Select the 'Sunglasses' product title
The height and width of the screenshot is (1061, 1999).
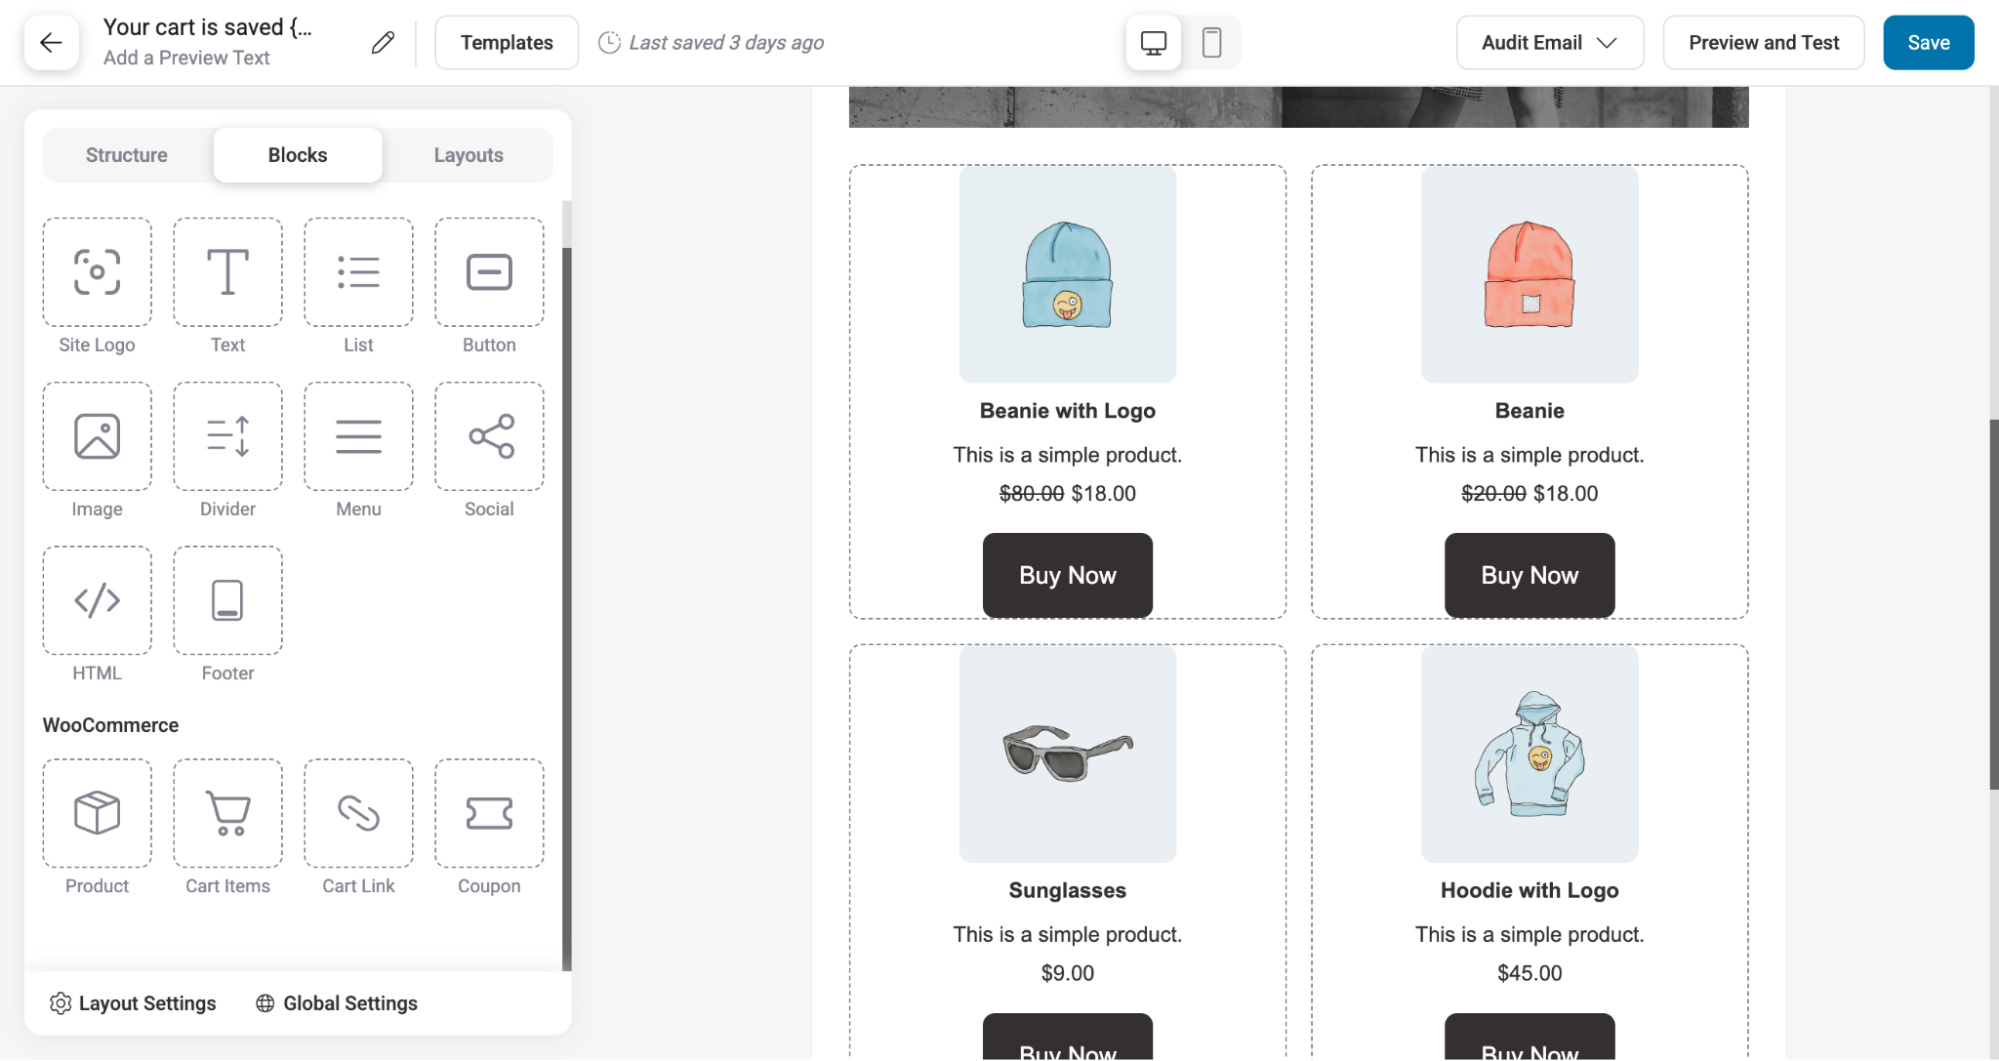click(1067, 890)
